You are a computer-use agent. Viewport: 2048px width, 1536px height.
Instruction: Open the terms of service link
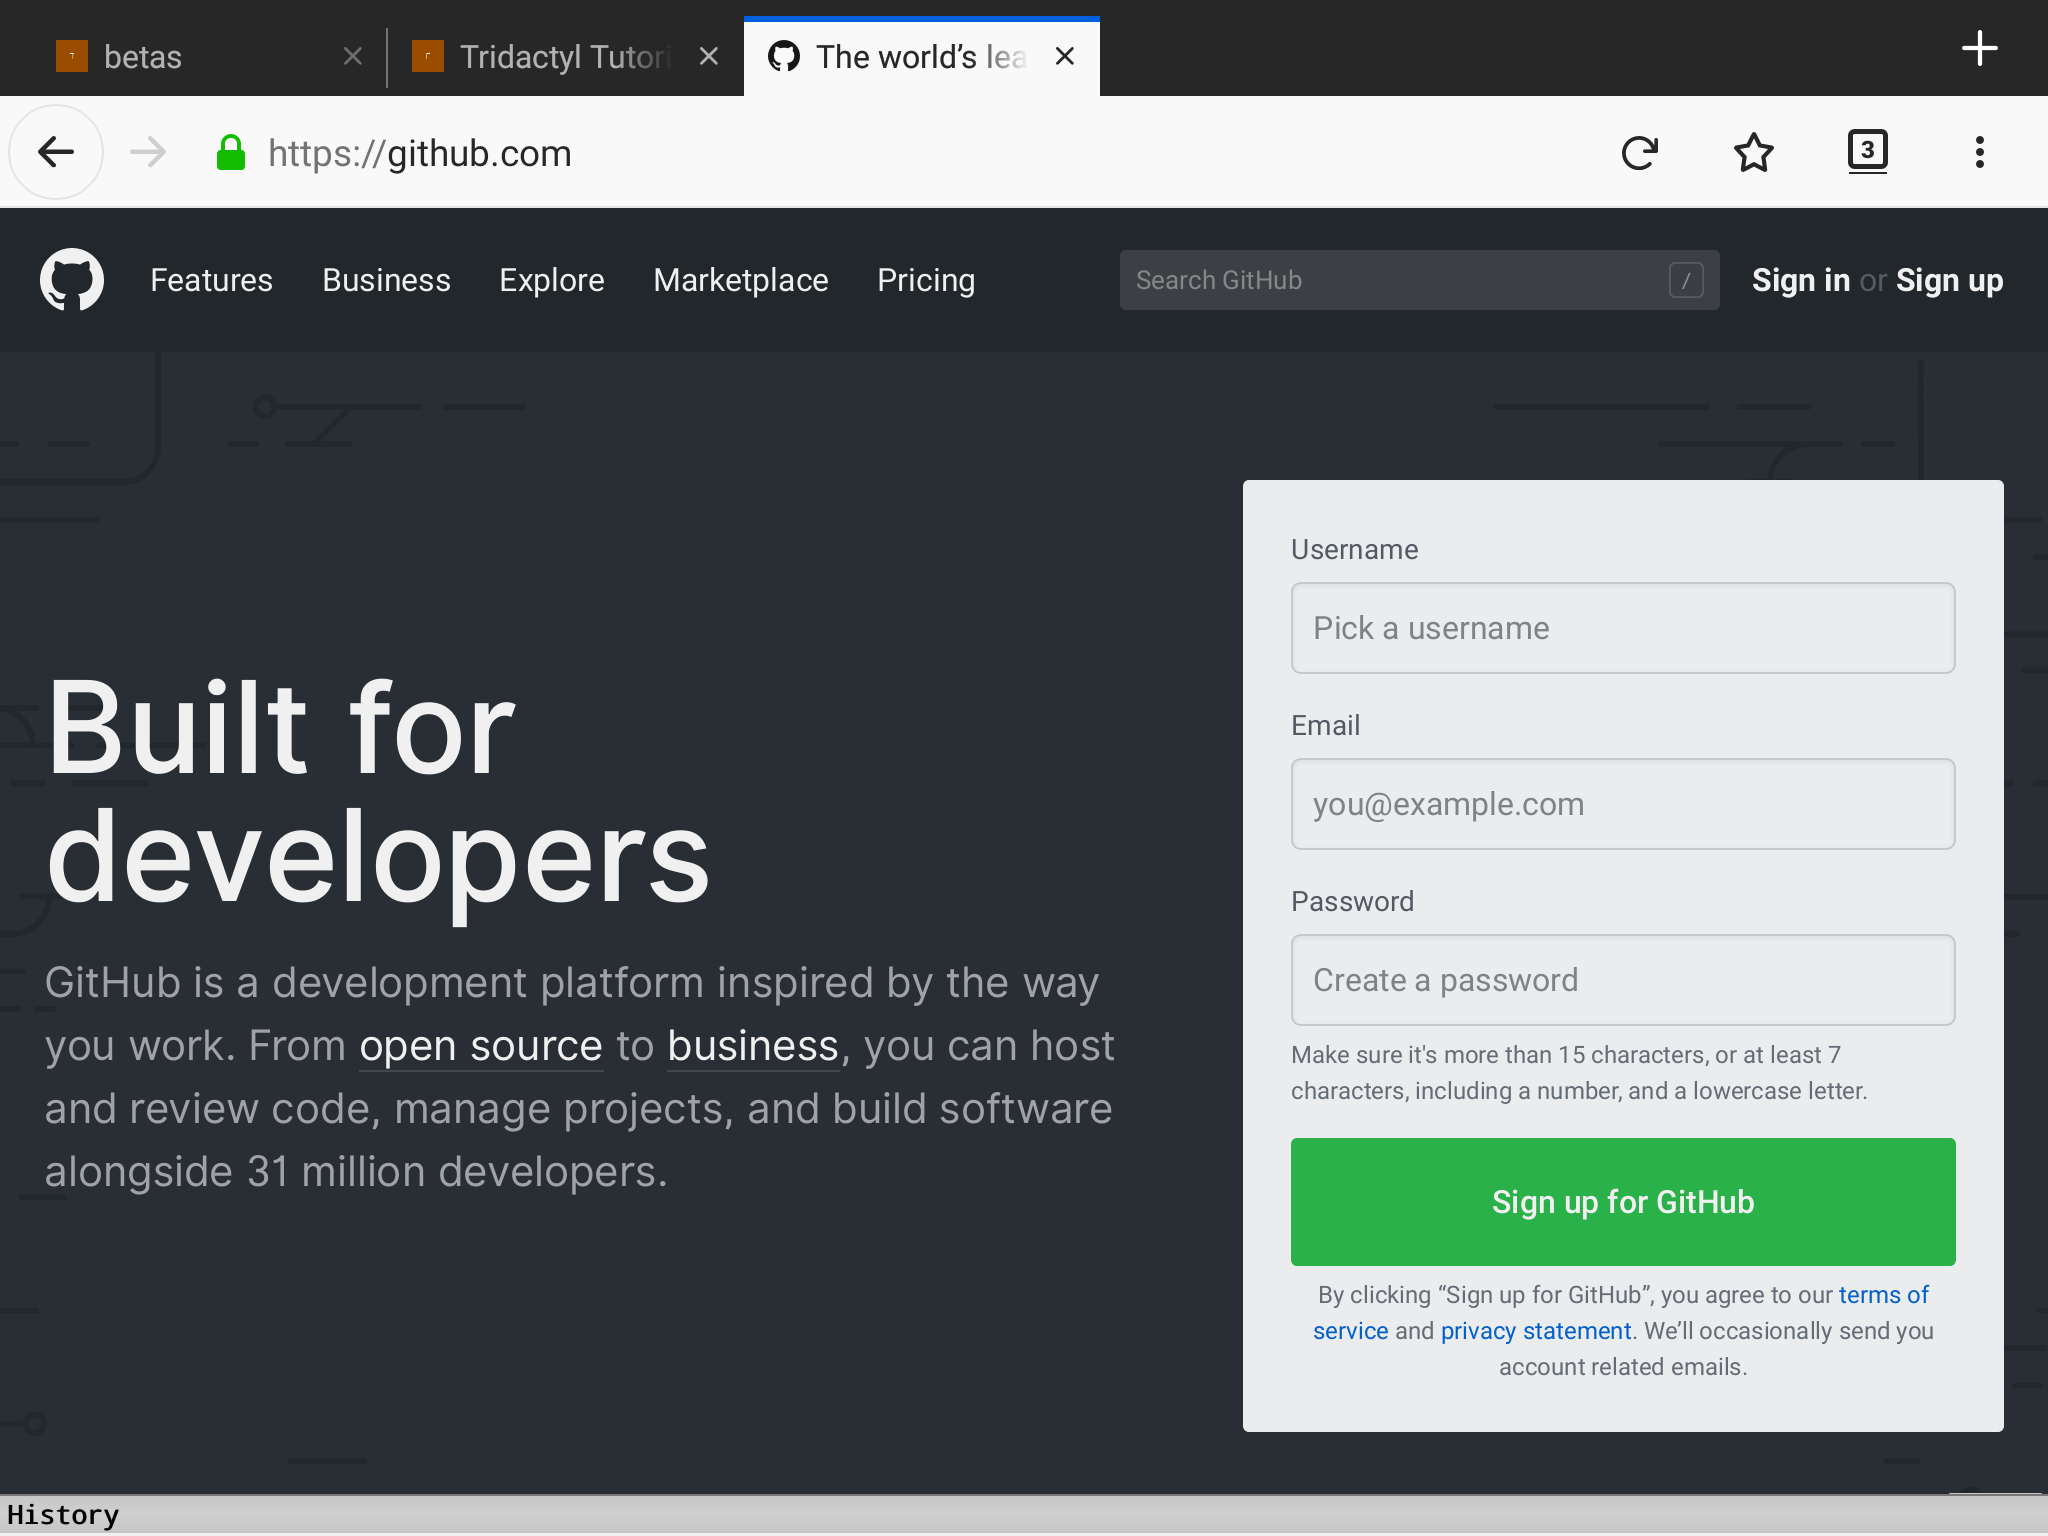coord(1883,1295)
